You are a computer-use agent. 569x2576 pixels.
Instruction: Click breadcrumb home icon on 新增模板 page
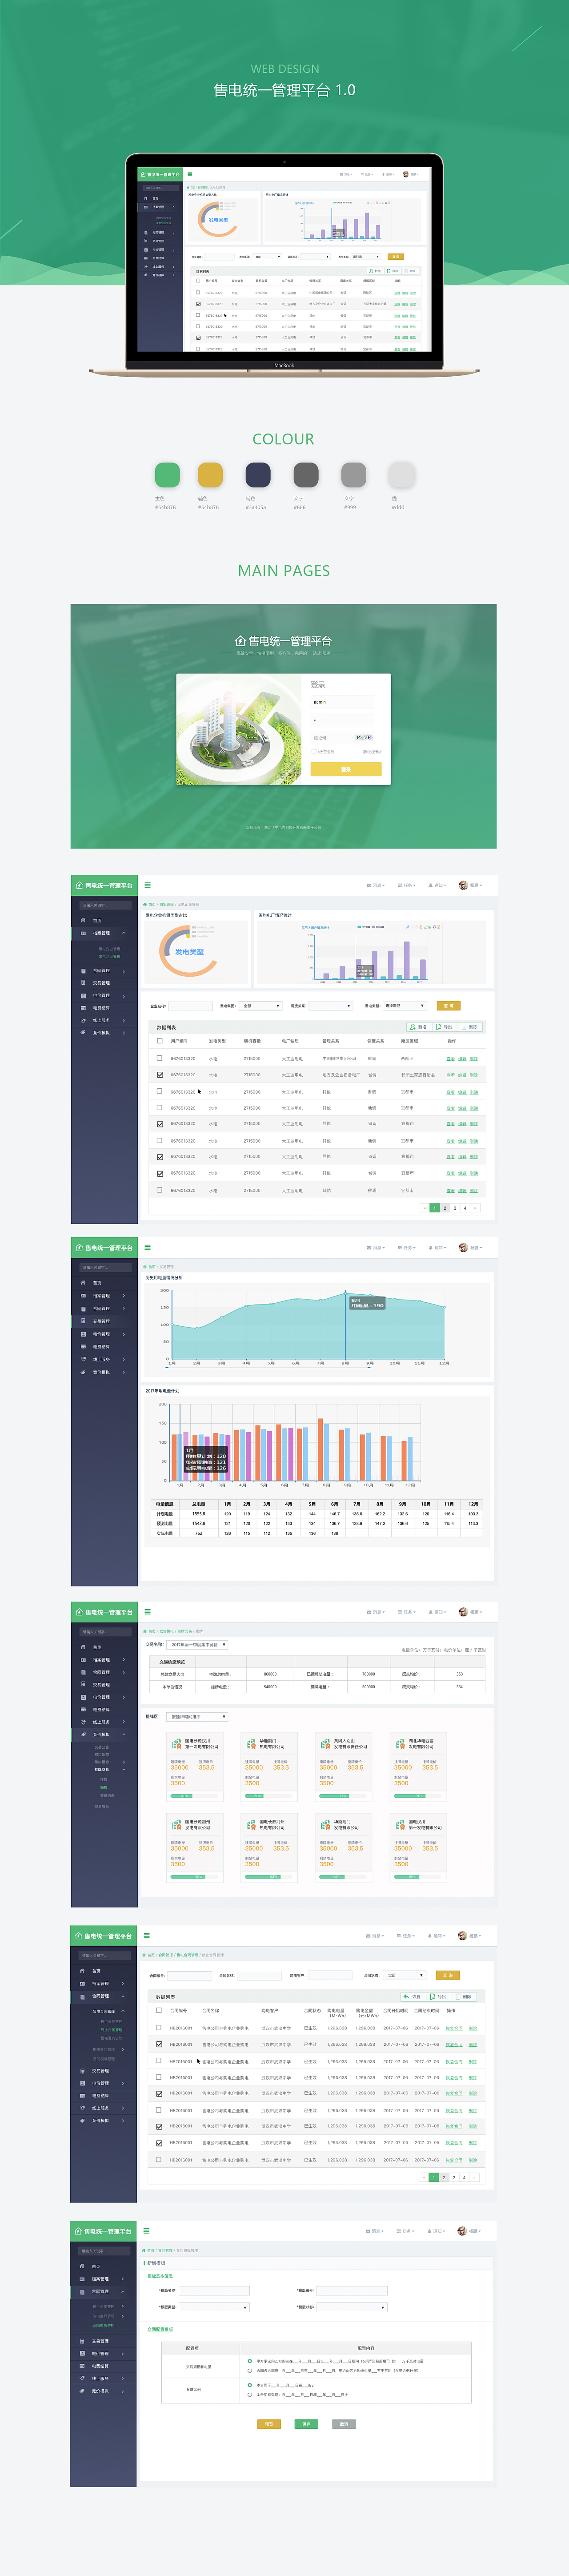pos(145,2250)
